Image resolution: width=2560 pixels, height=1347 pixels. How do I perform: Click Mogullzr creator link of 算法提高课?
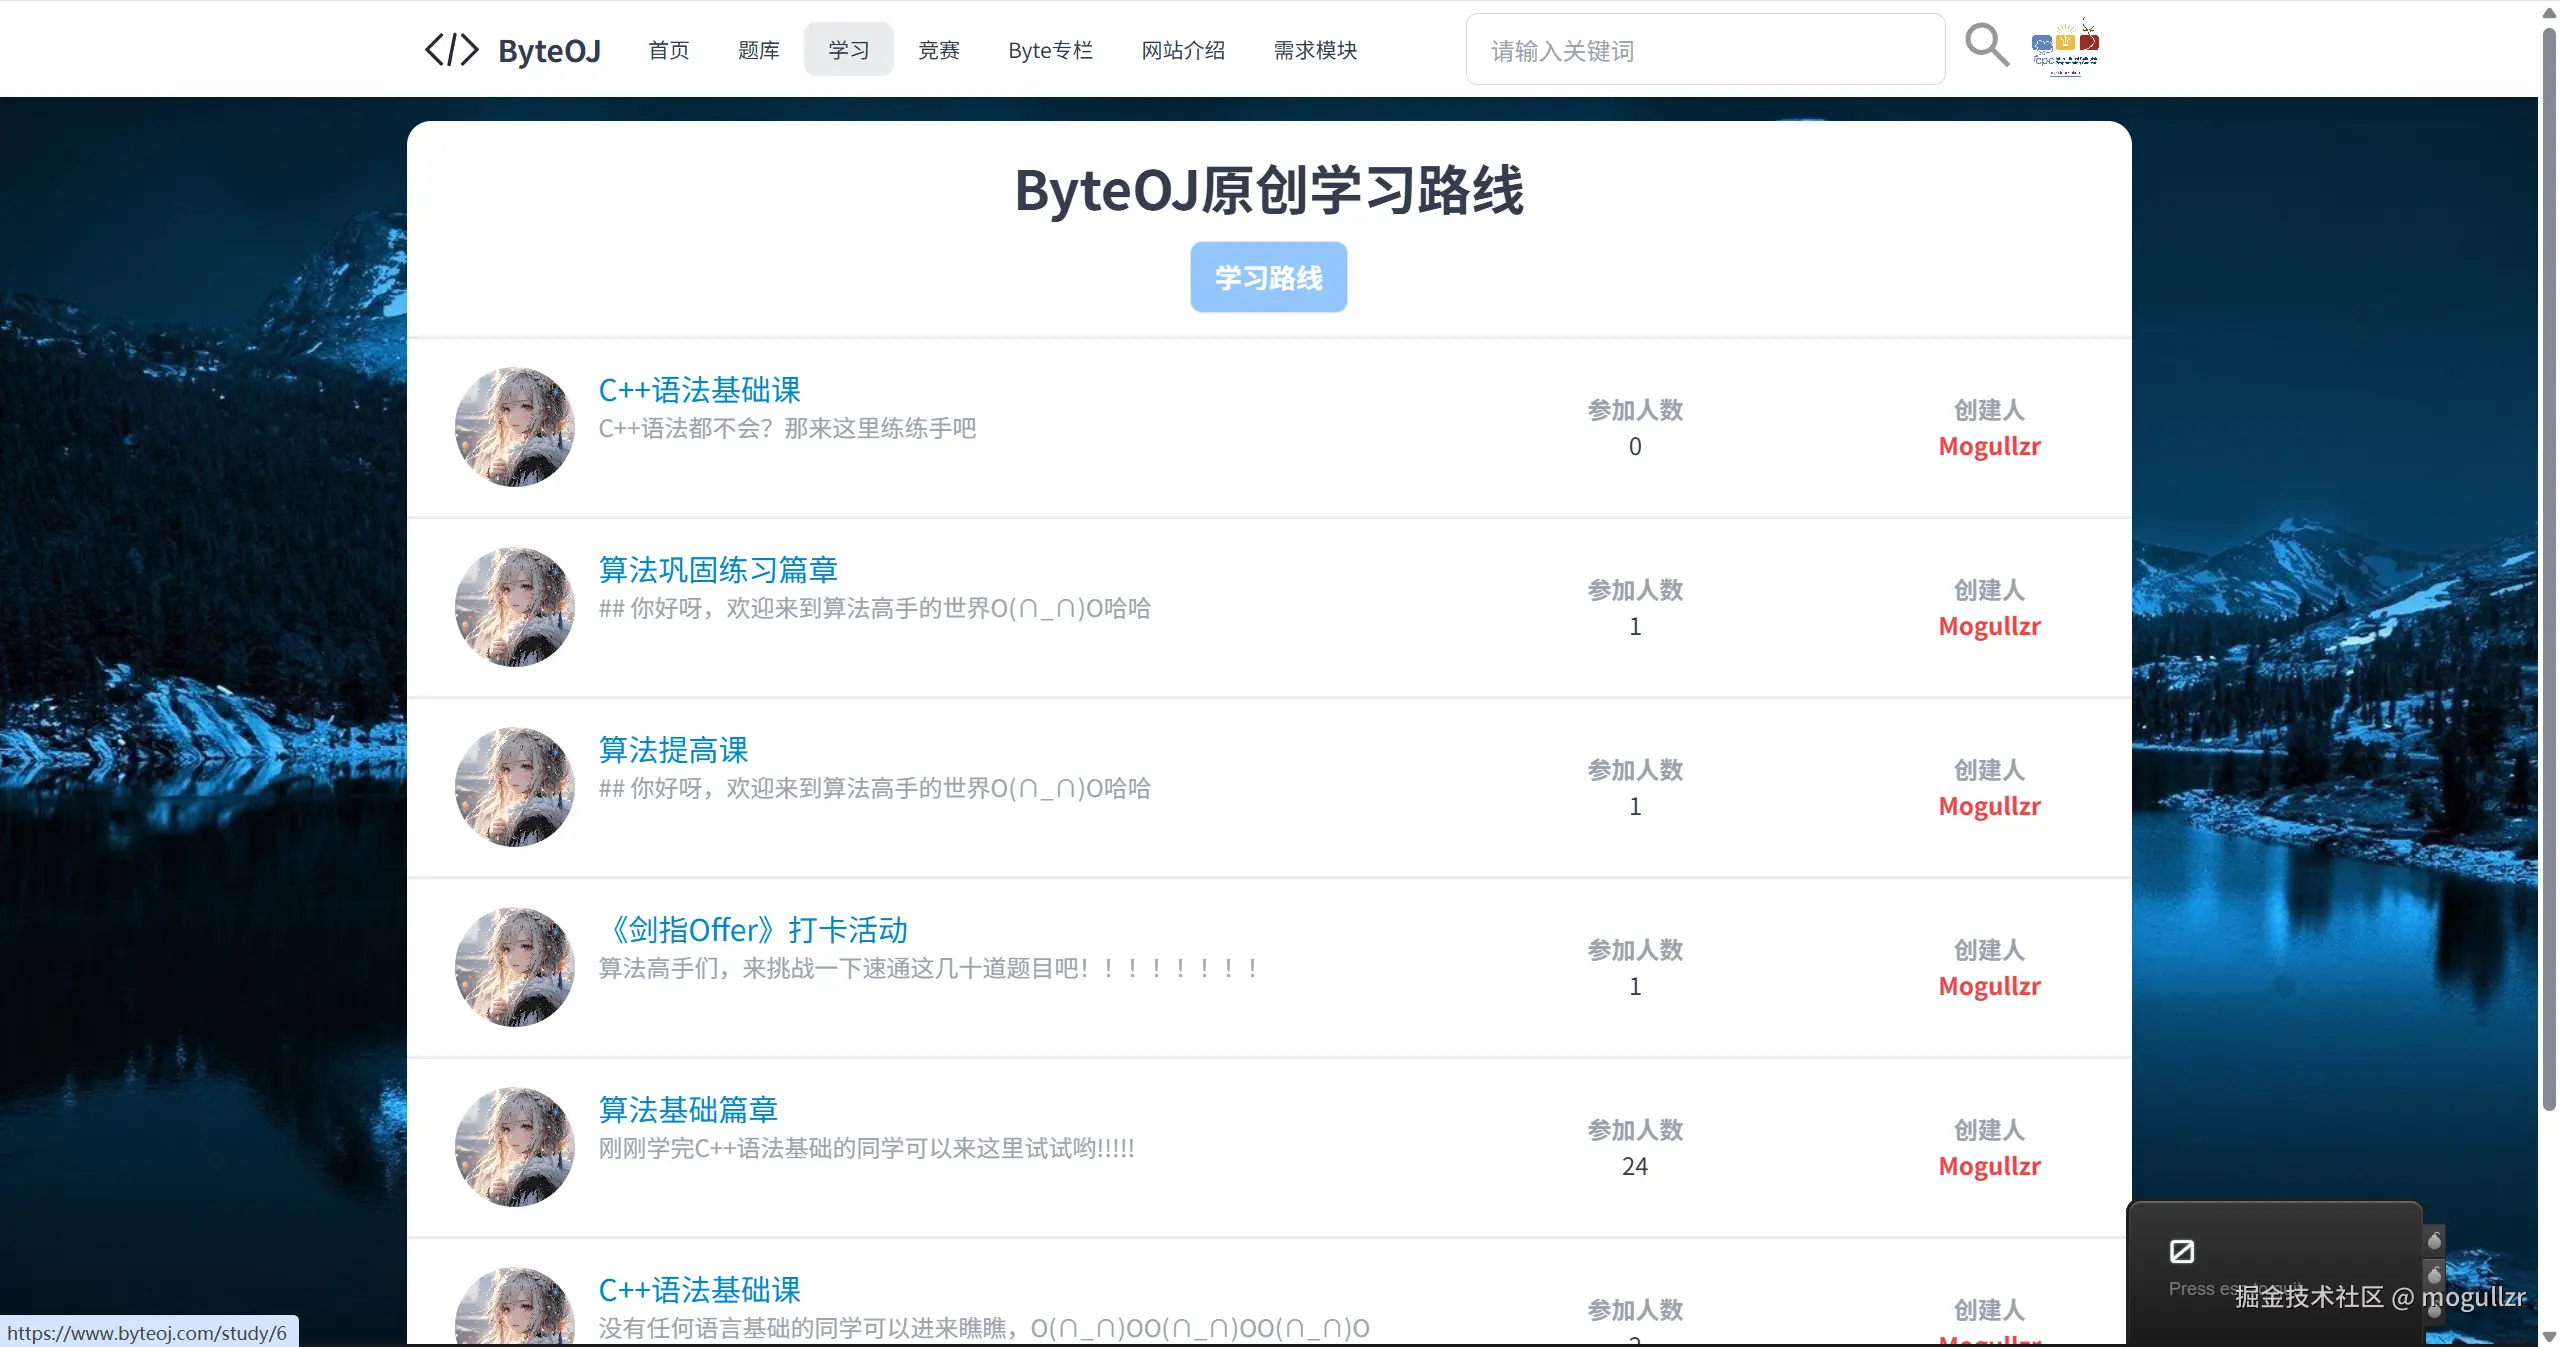coord(1988,806)
